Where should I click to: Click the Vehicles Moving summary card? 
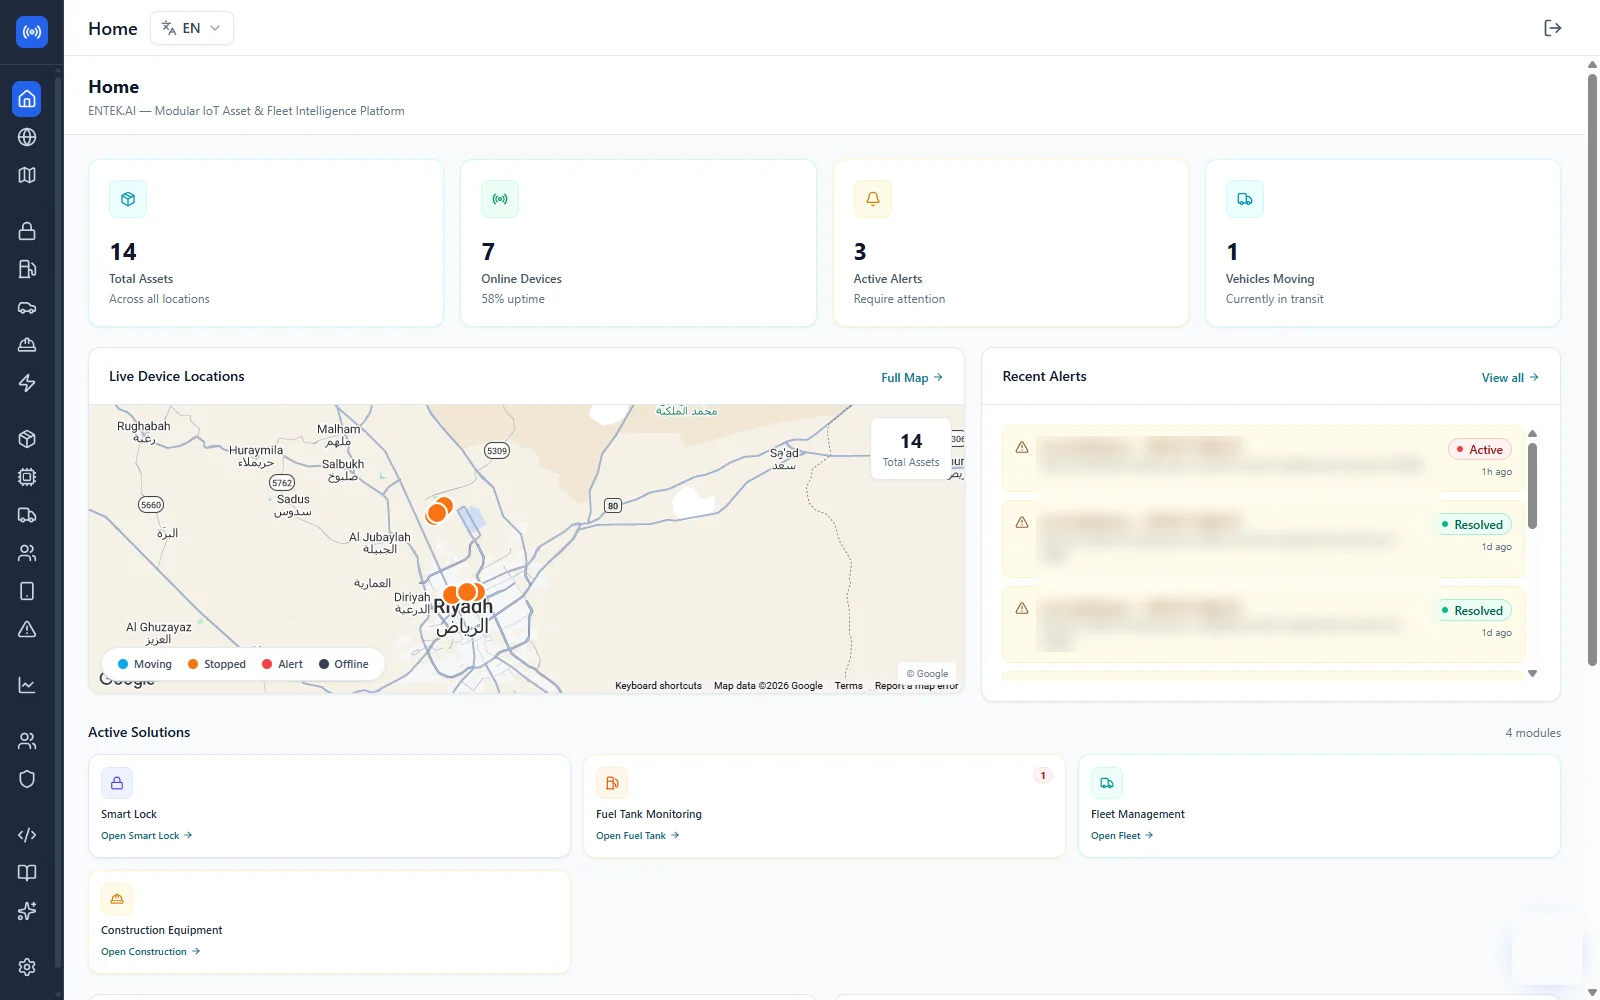coord(1383,243)
